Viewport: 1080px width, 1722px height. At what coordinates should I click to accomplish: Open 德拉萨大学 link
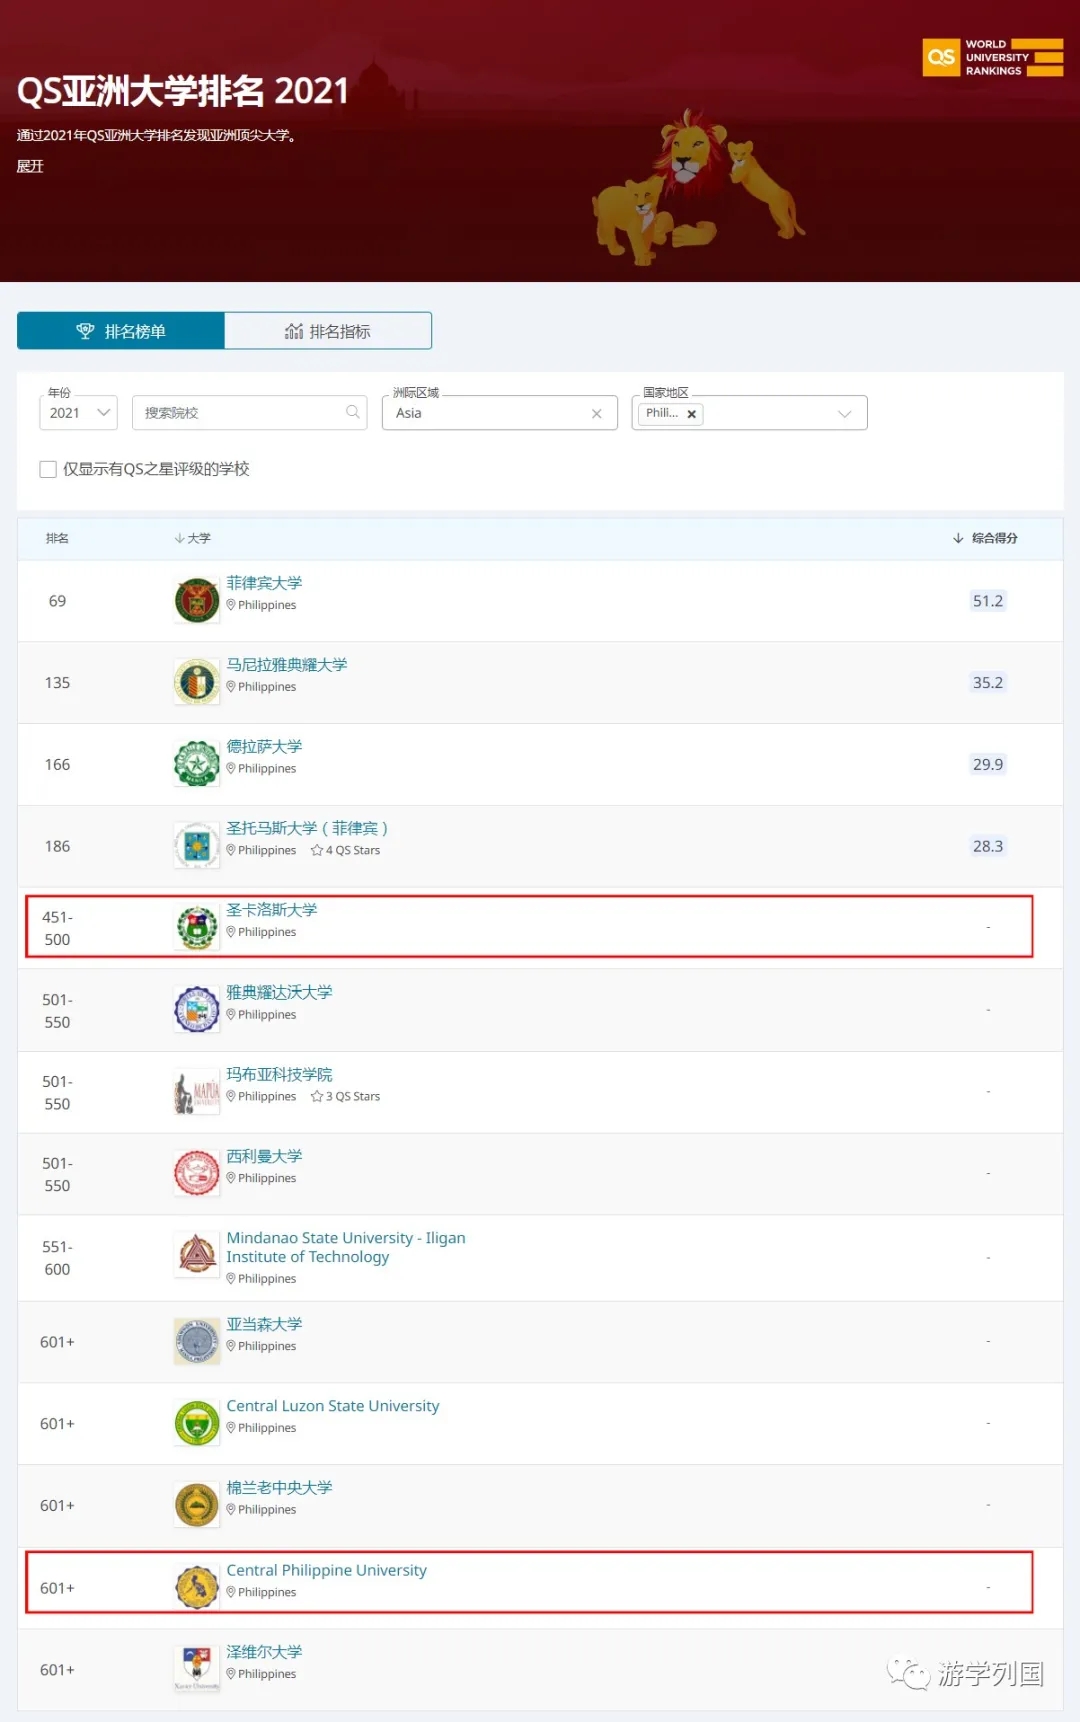(x=264, y=747)
